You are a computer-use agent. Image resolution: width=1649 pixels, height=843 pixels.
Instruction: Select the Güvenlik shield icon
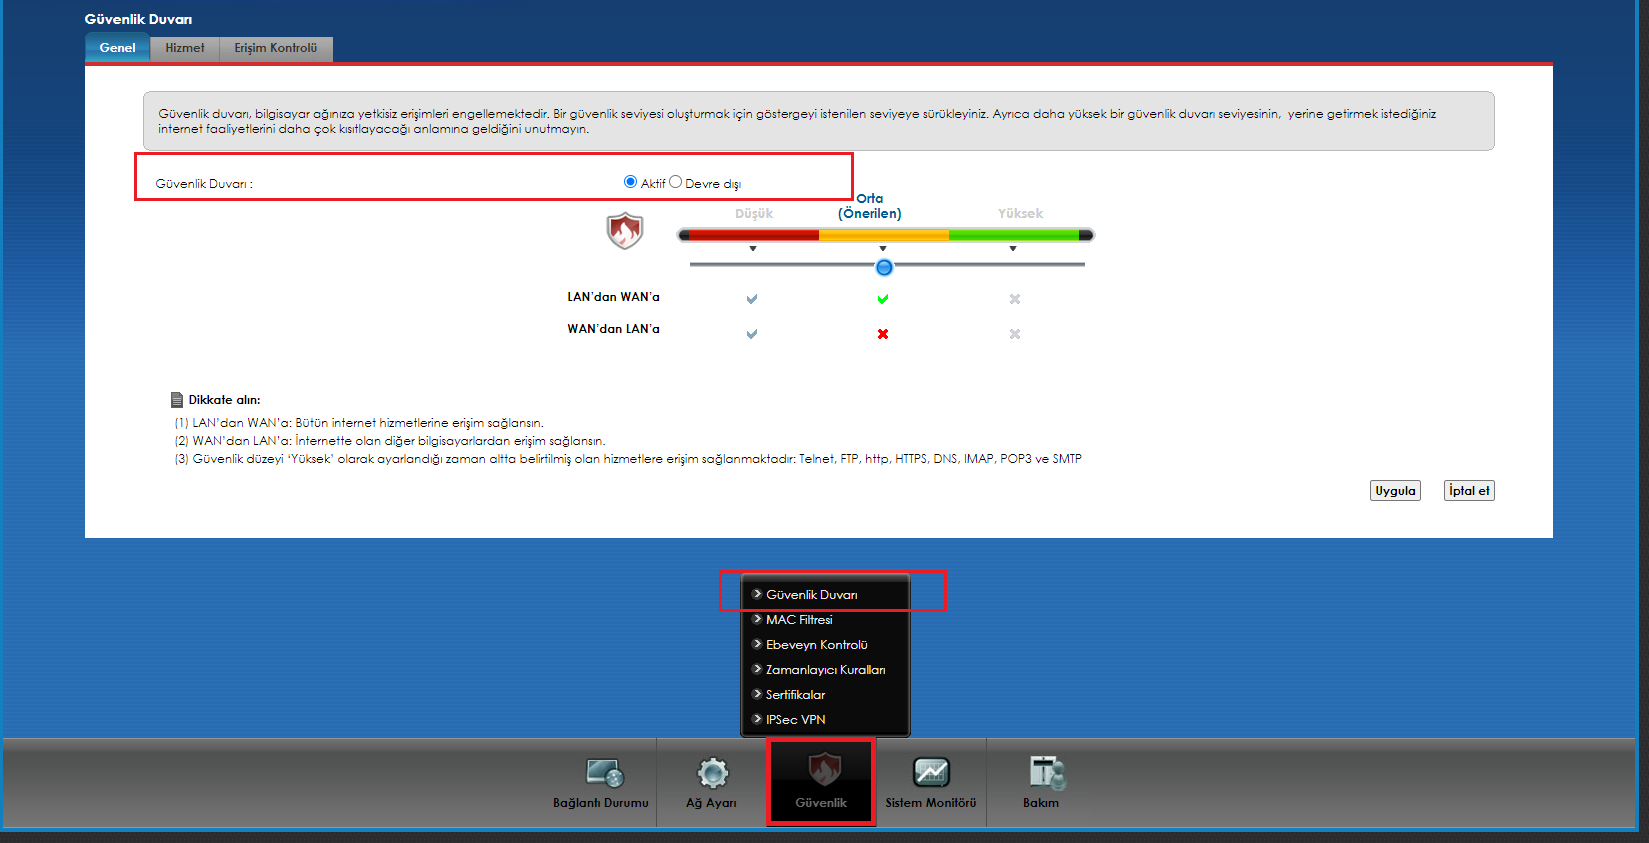pos(823,769)
